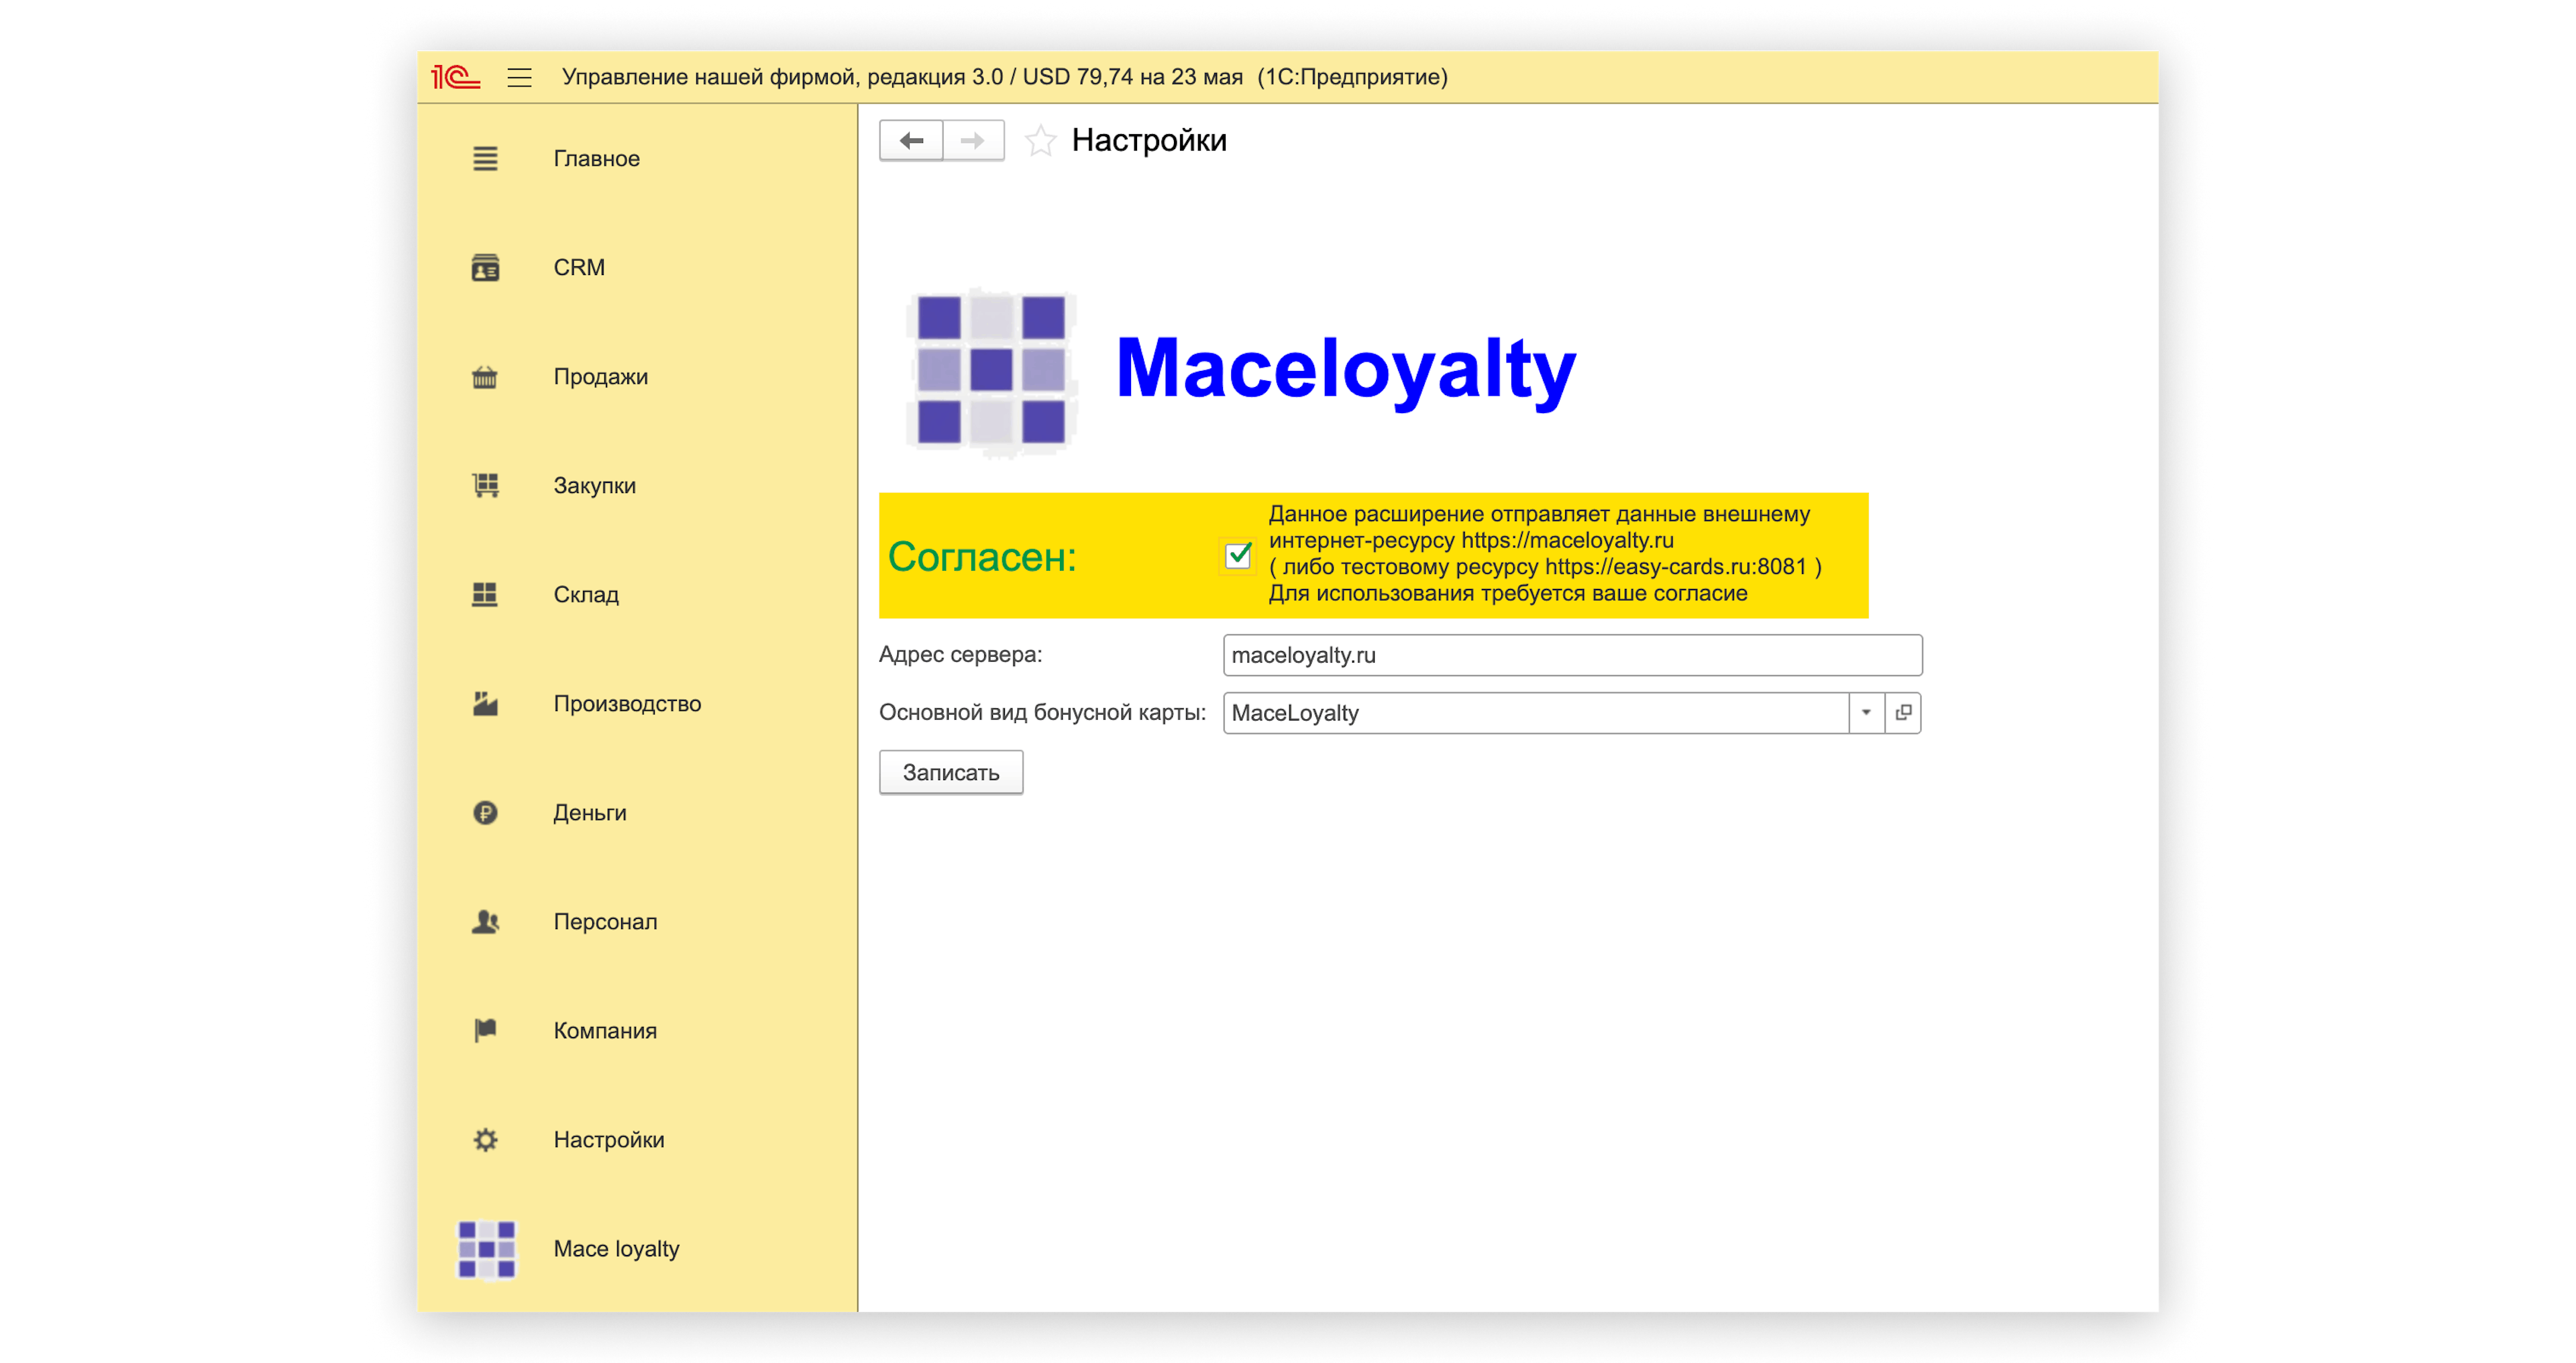Expand the bonus card type dropdown
Screen dimensions: 2576x1363
pyautogui.click(x=1866, y=713)
